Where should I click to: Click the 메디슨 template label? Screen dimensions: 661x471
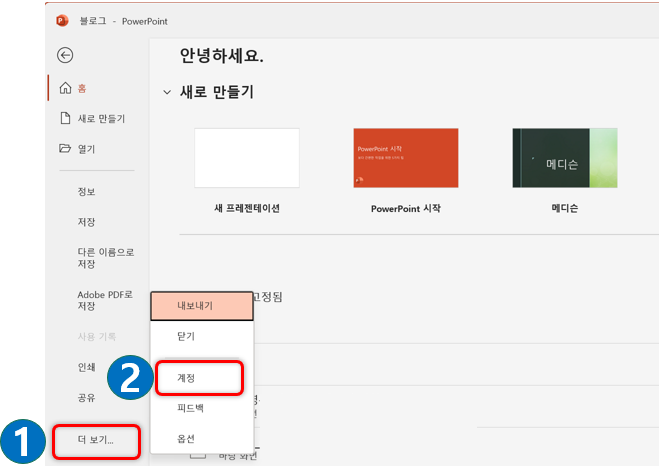pyautogui.click(x=565, y=208)
